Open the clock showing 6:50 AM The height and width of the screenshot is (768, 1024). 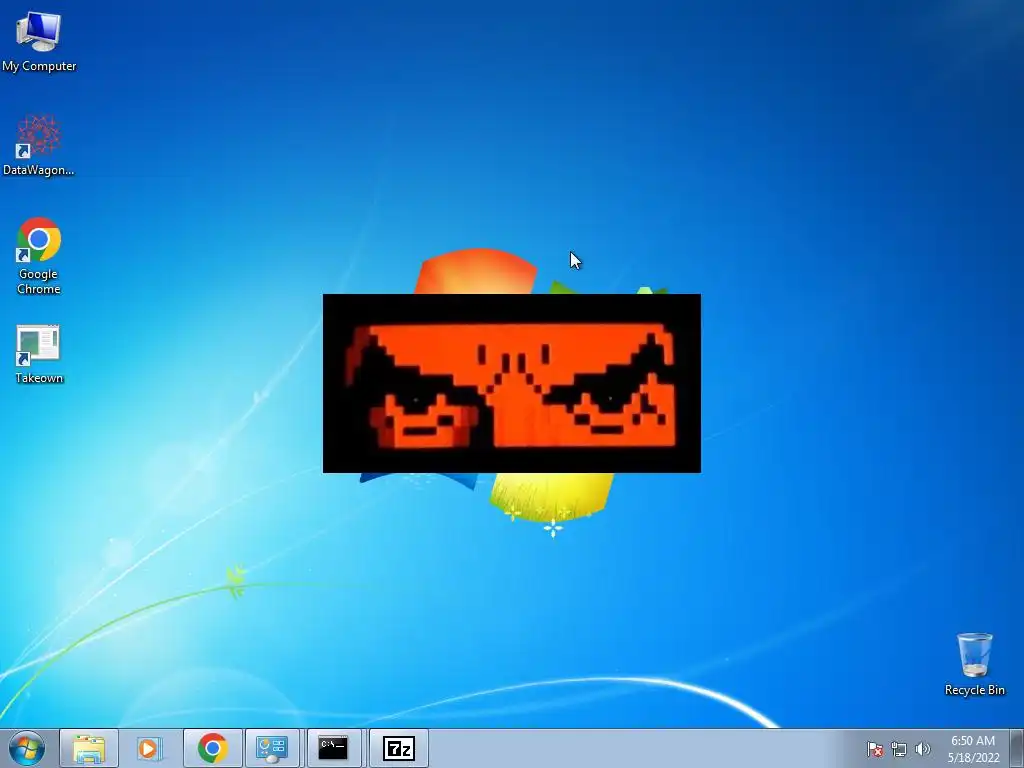coord(973,749)
